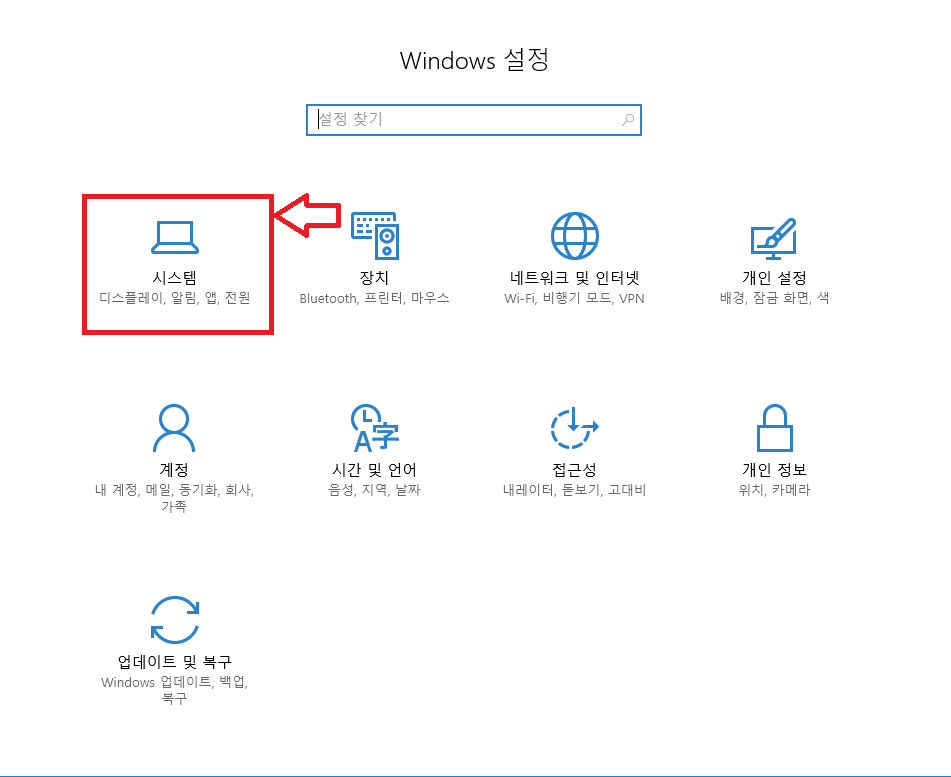Screen dimensions: 951x777
Task: Click the text 디스플레이, 알림, 앱, 전원
Action: (x=175, y=298)
